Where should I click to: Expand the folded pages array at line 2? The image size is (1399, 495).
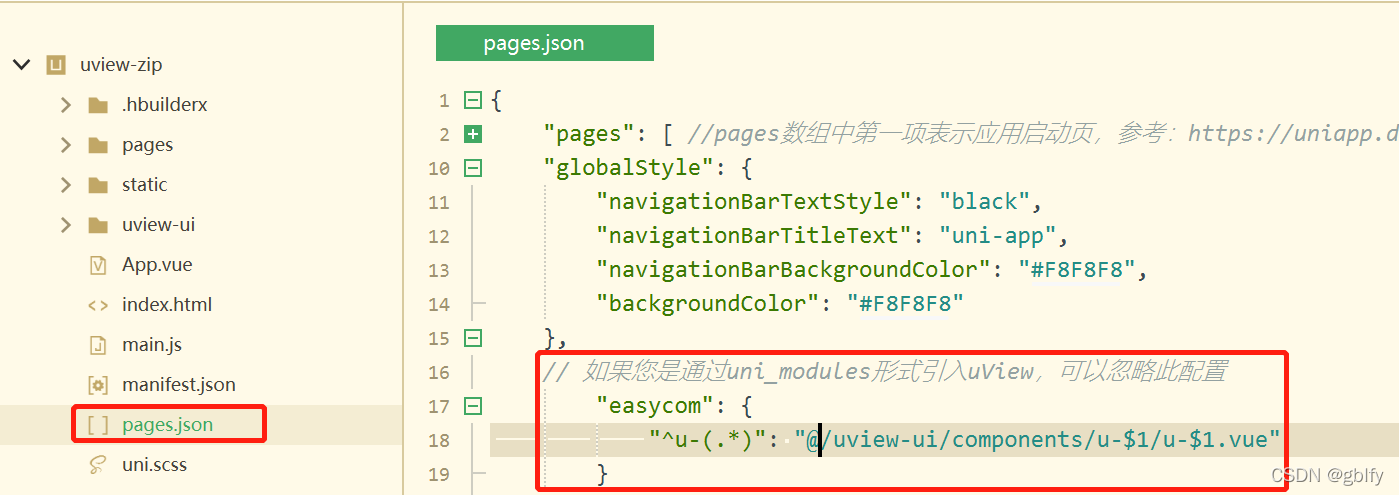[473, 134]
